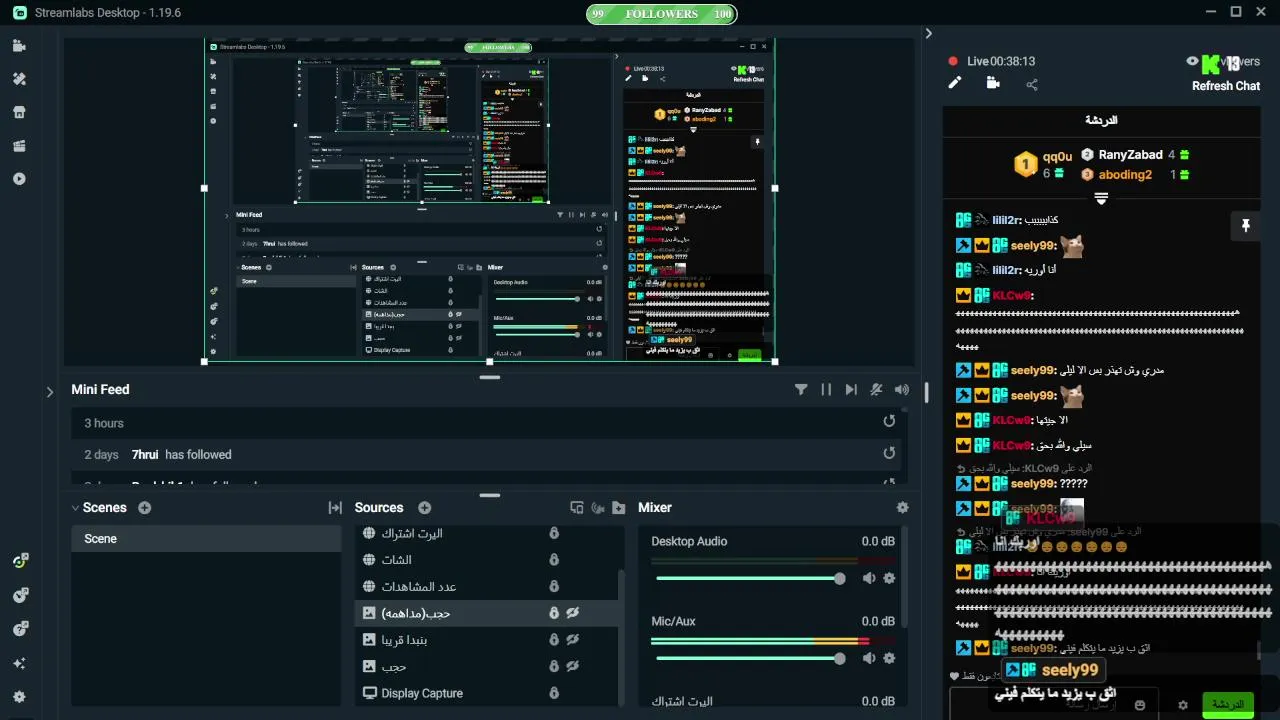The height and width of the screenshot is (720, 1280).
Task: Click the pin icon in chat
Action: tap(1245, 227)
